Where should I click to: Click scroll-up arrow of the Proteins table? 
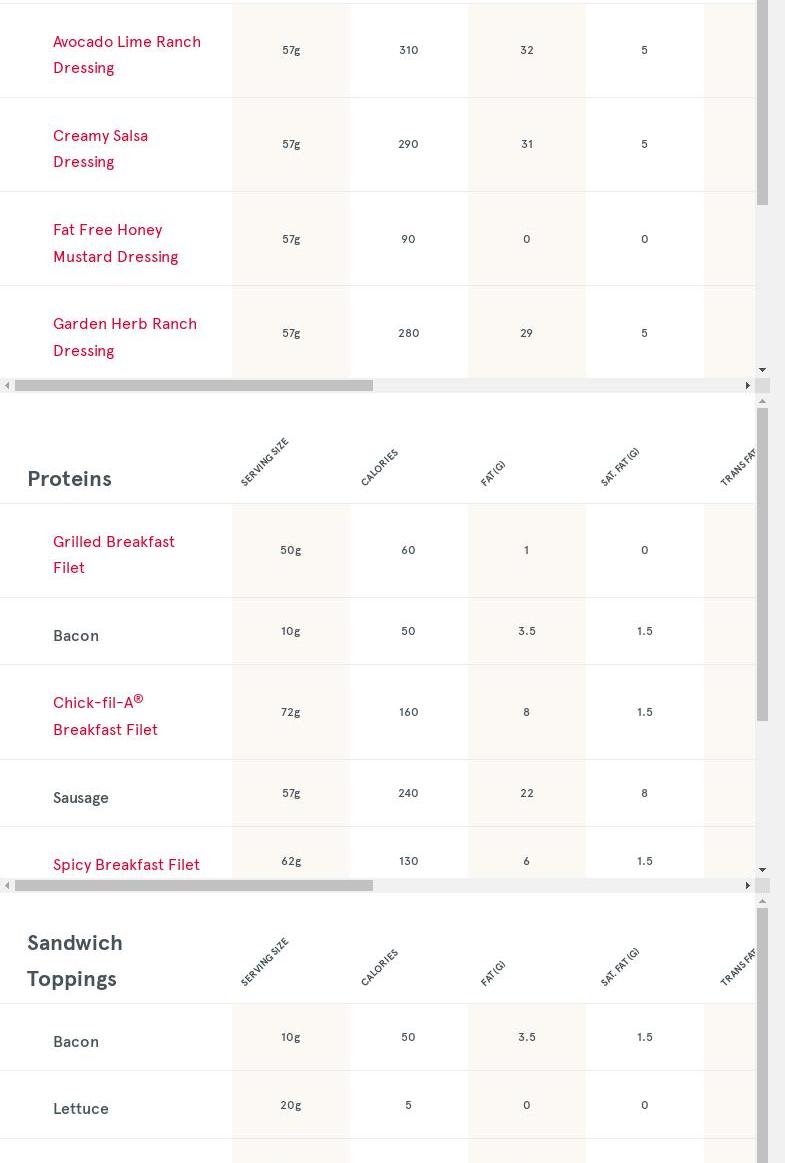click(763, 401)
